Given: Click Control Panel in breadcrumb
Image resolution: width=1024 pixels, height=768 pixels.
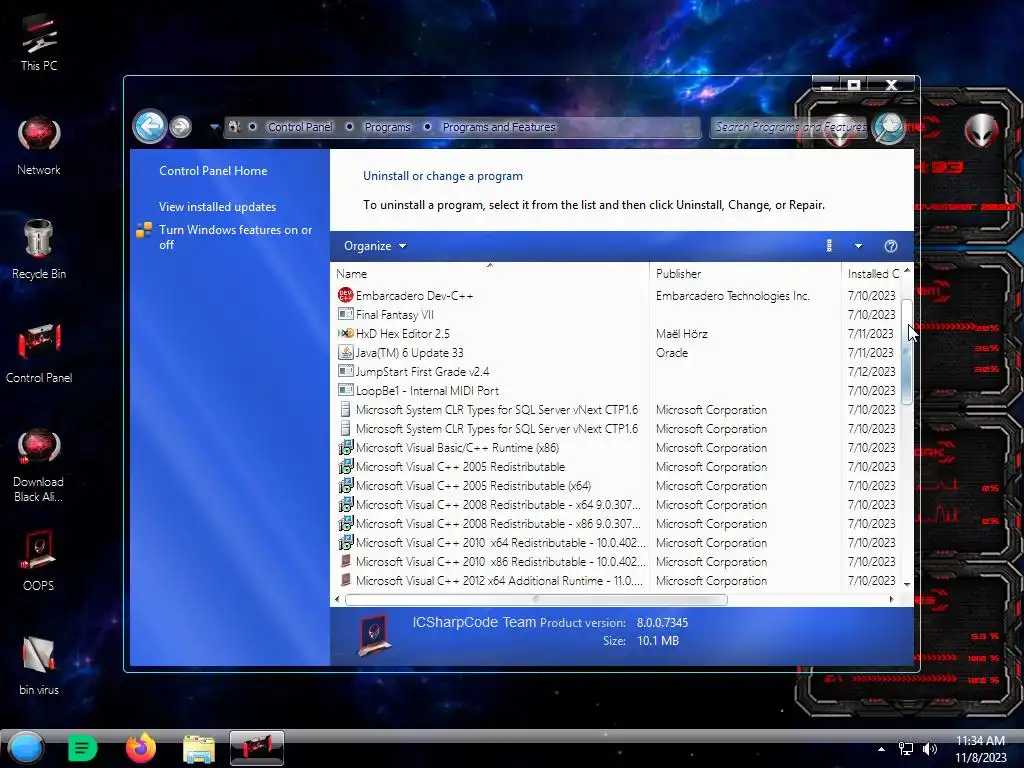Looking at the screenshot, I should coord(300,127).
